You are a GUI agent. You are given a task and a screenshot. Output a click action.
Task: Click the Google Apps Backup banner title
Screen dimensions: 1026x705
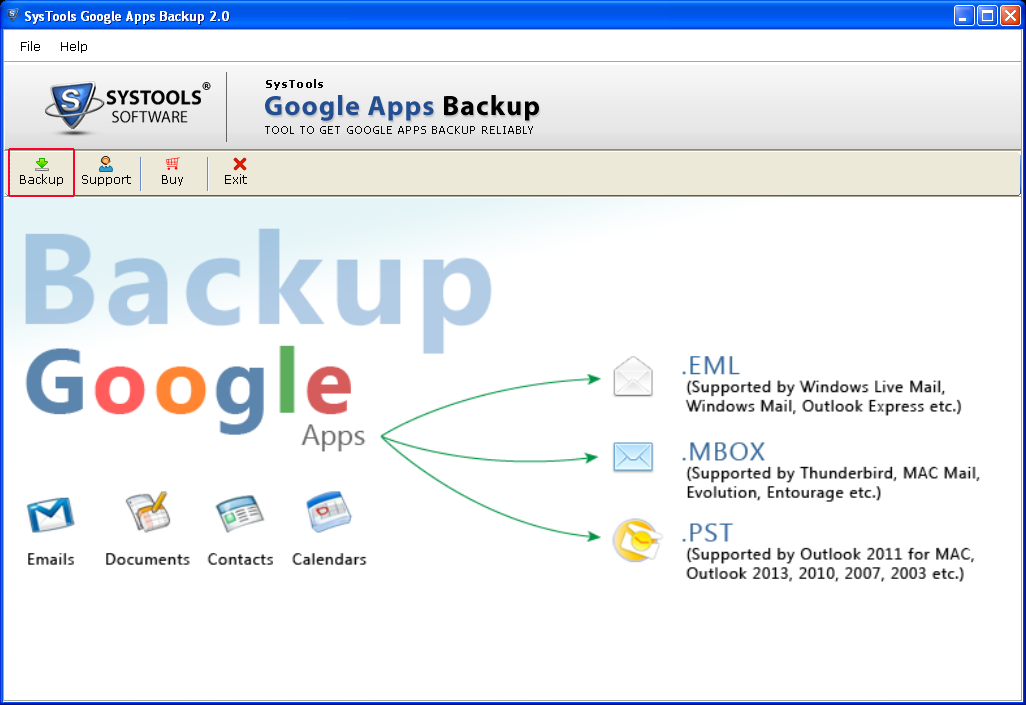click(402, 106)
